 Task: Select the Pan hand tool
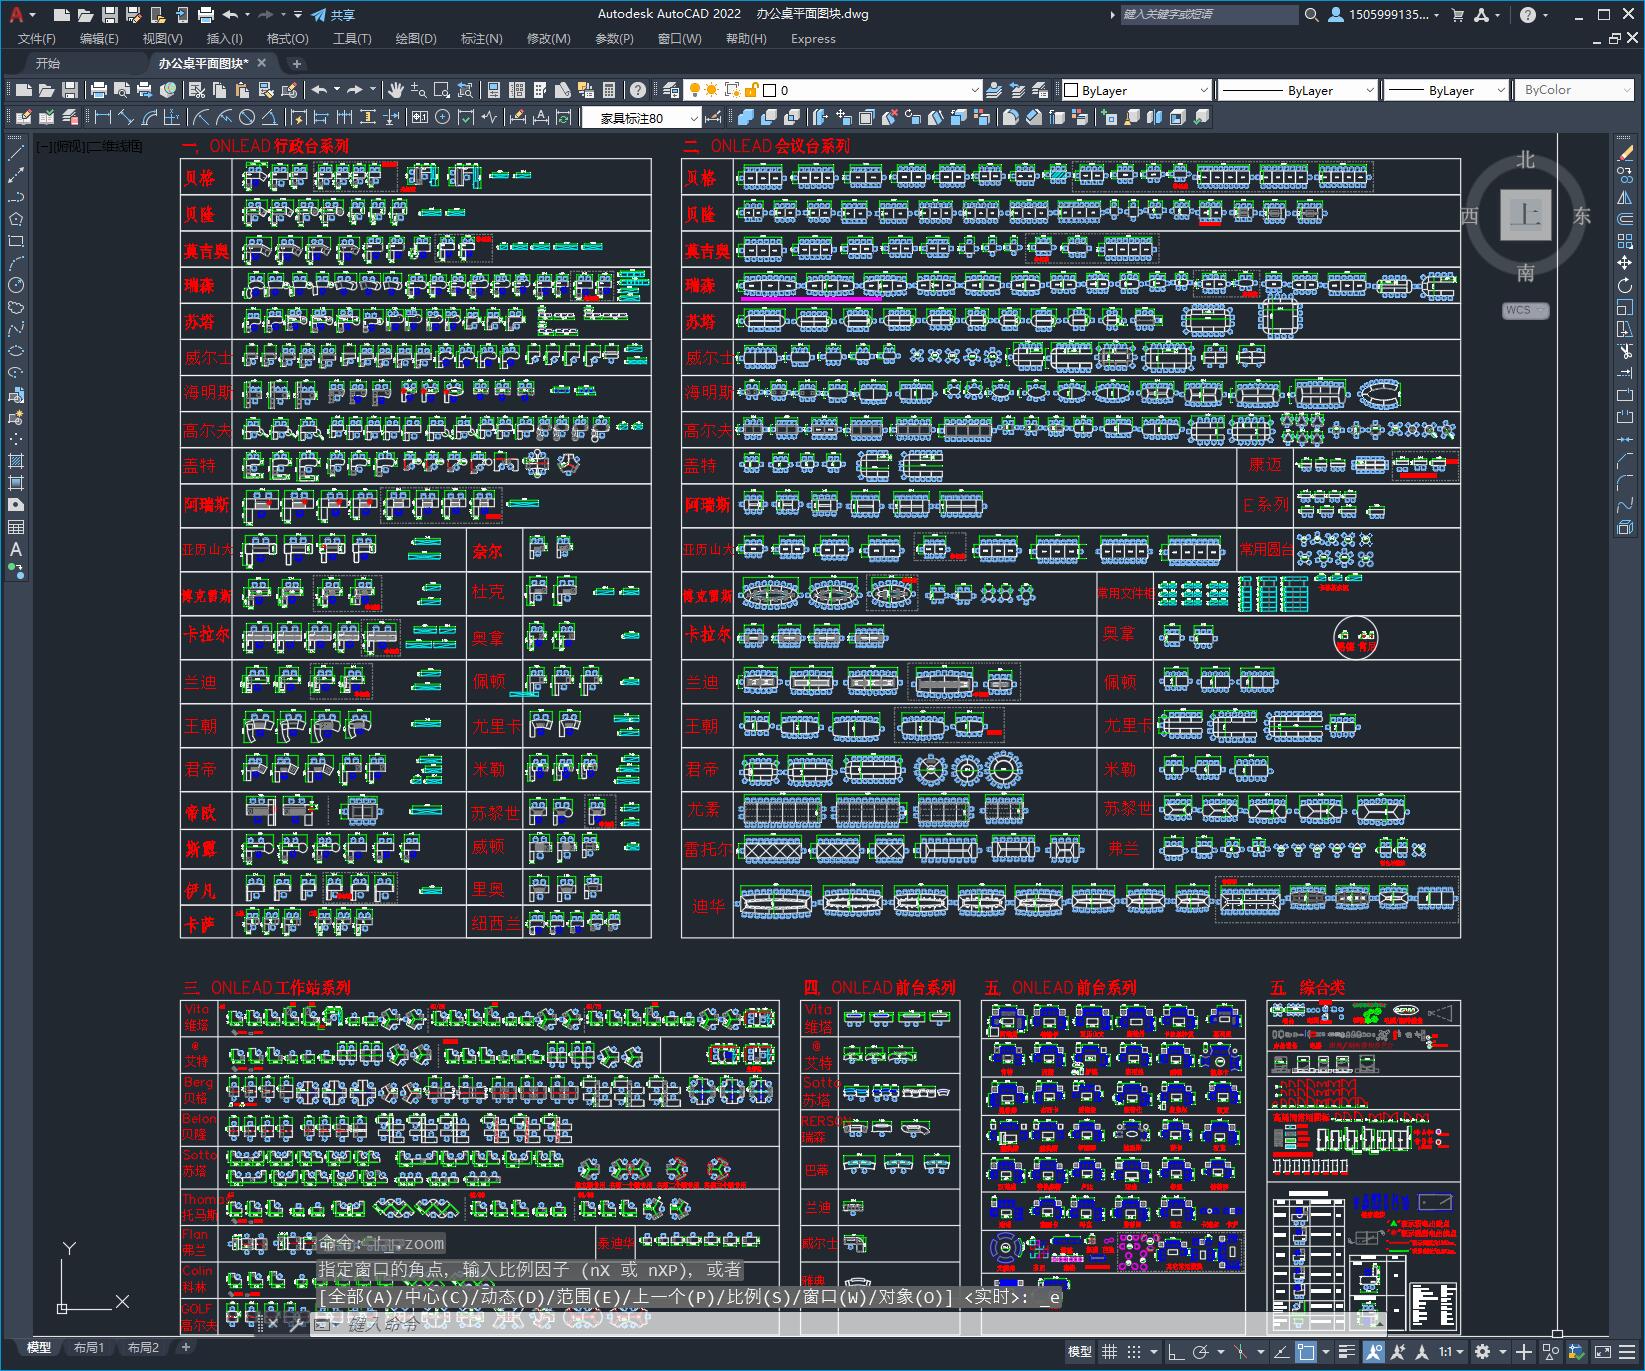396,90
